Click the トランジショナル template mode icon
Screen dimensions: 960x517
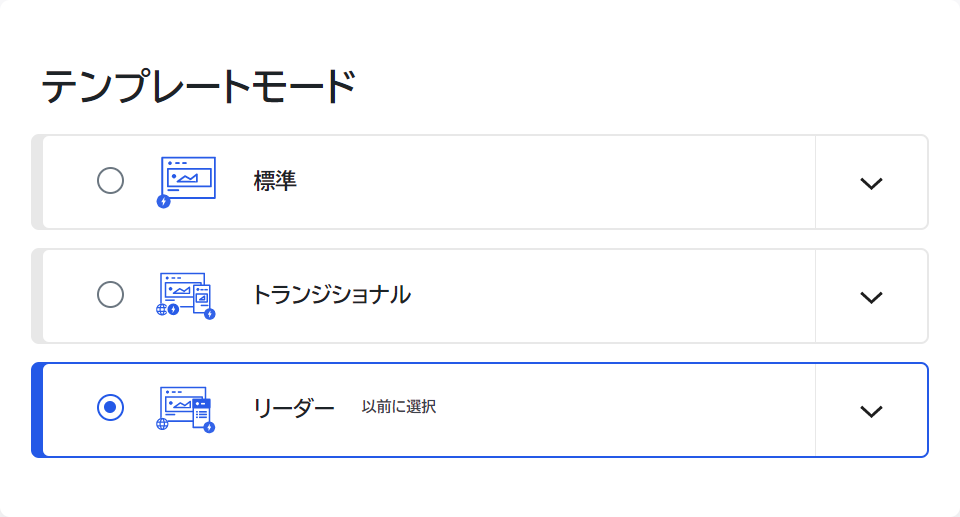[186, 296]
